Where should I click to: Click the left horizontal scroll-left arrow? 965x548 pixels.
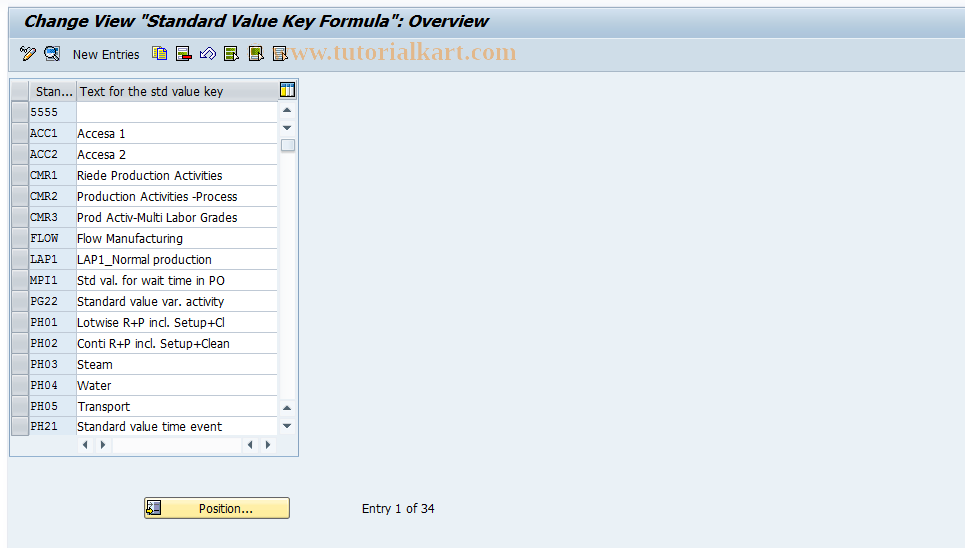86,445
